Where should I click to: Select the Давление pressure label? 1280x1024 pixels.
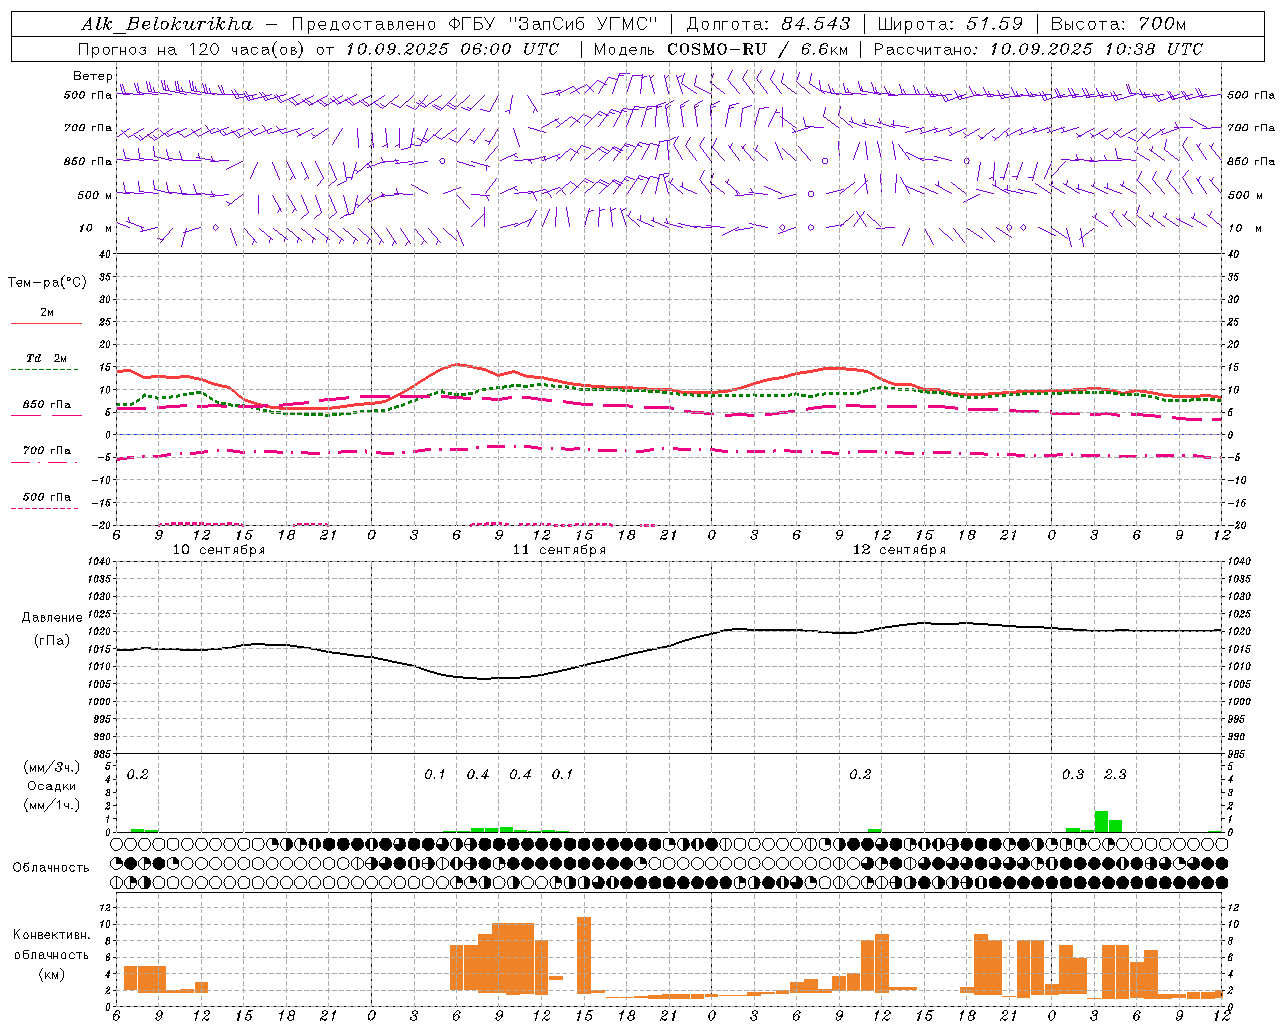51,618
